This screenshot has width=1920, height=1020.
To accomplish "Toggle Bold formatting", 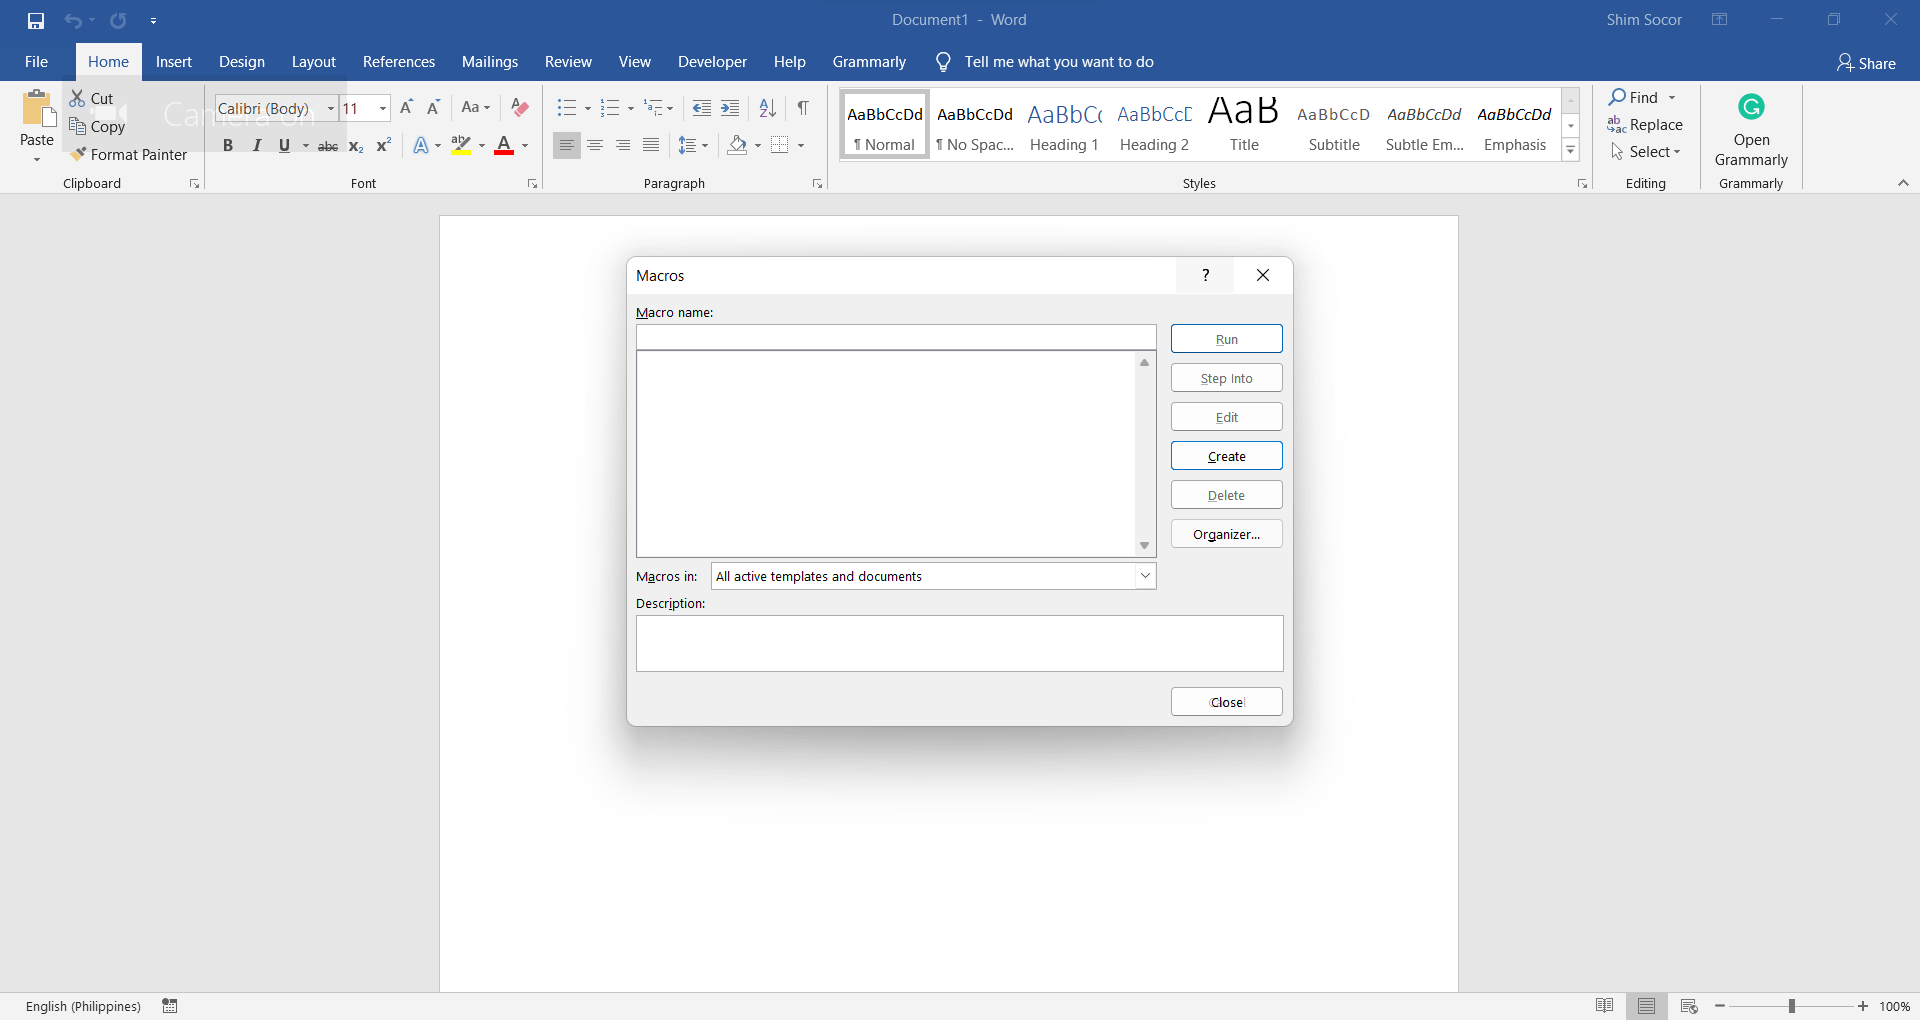I will [x=228, y=146].
